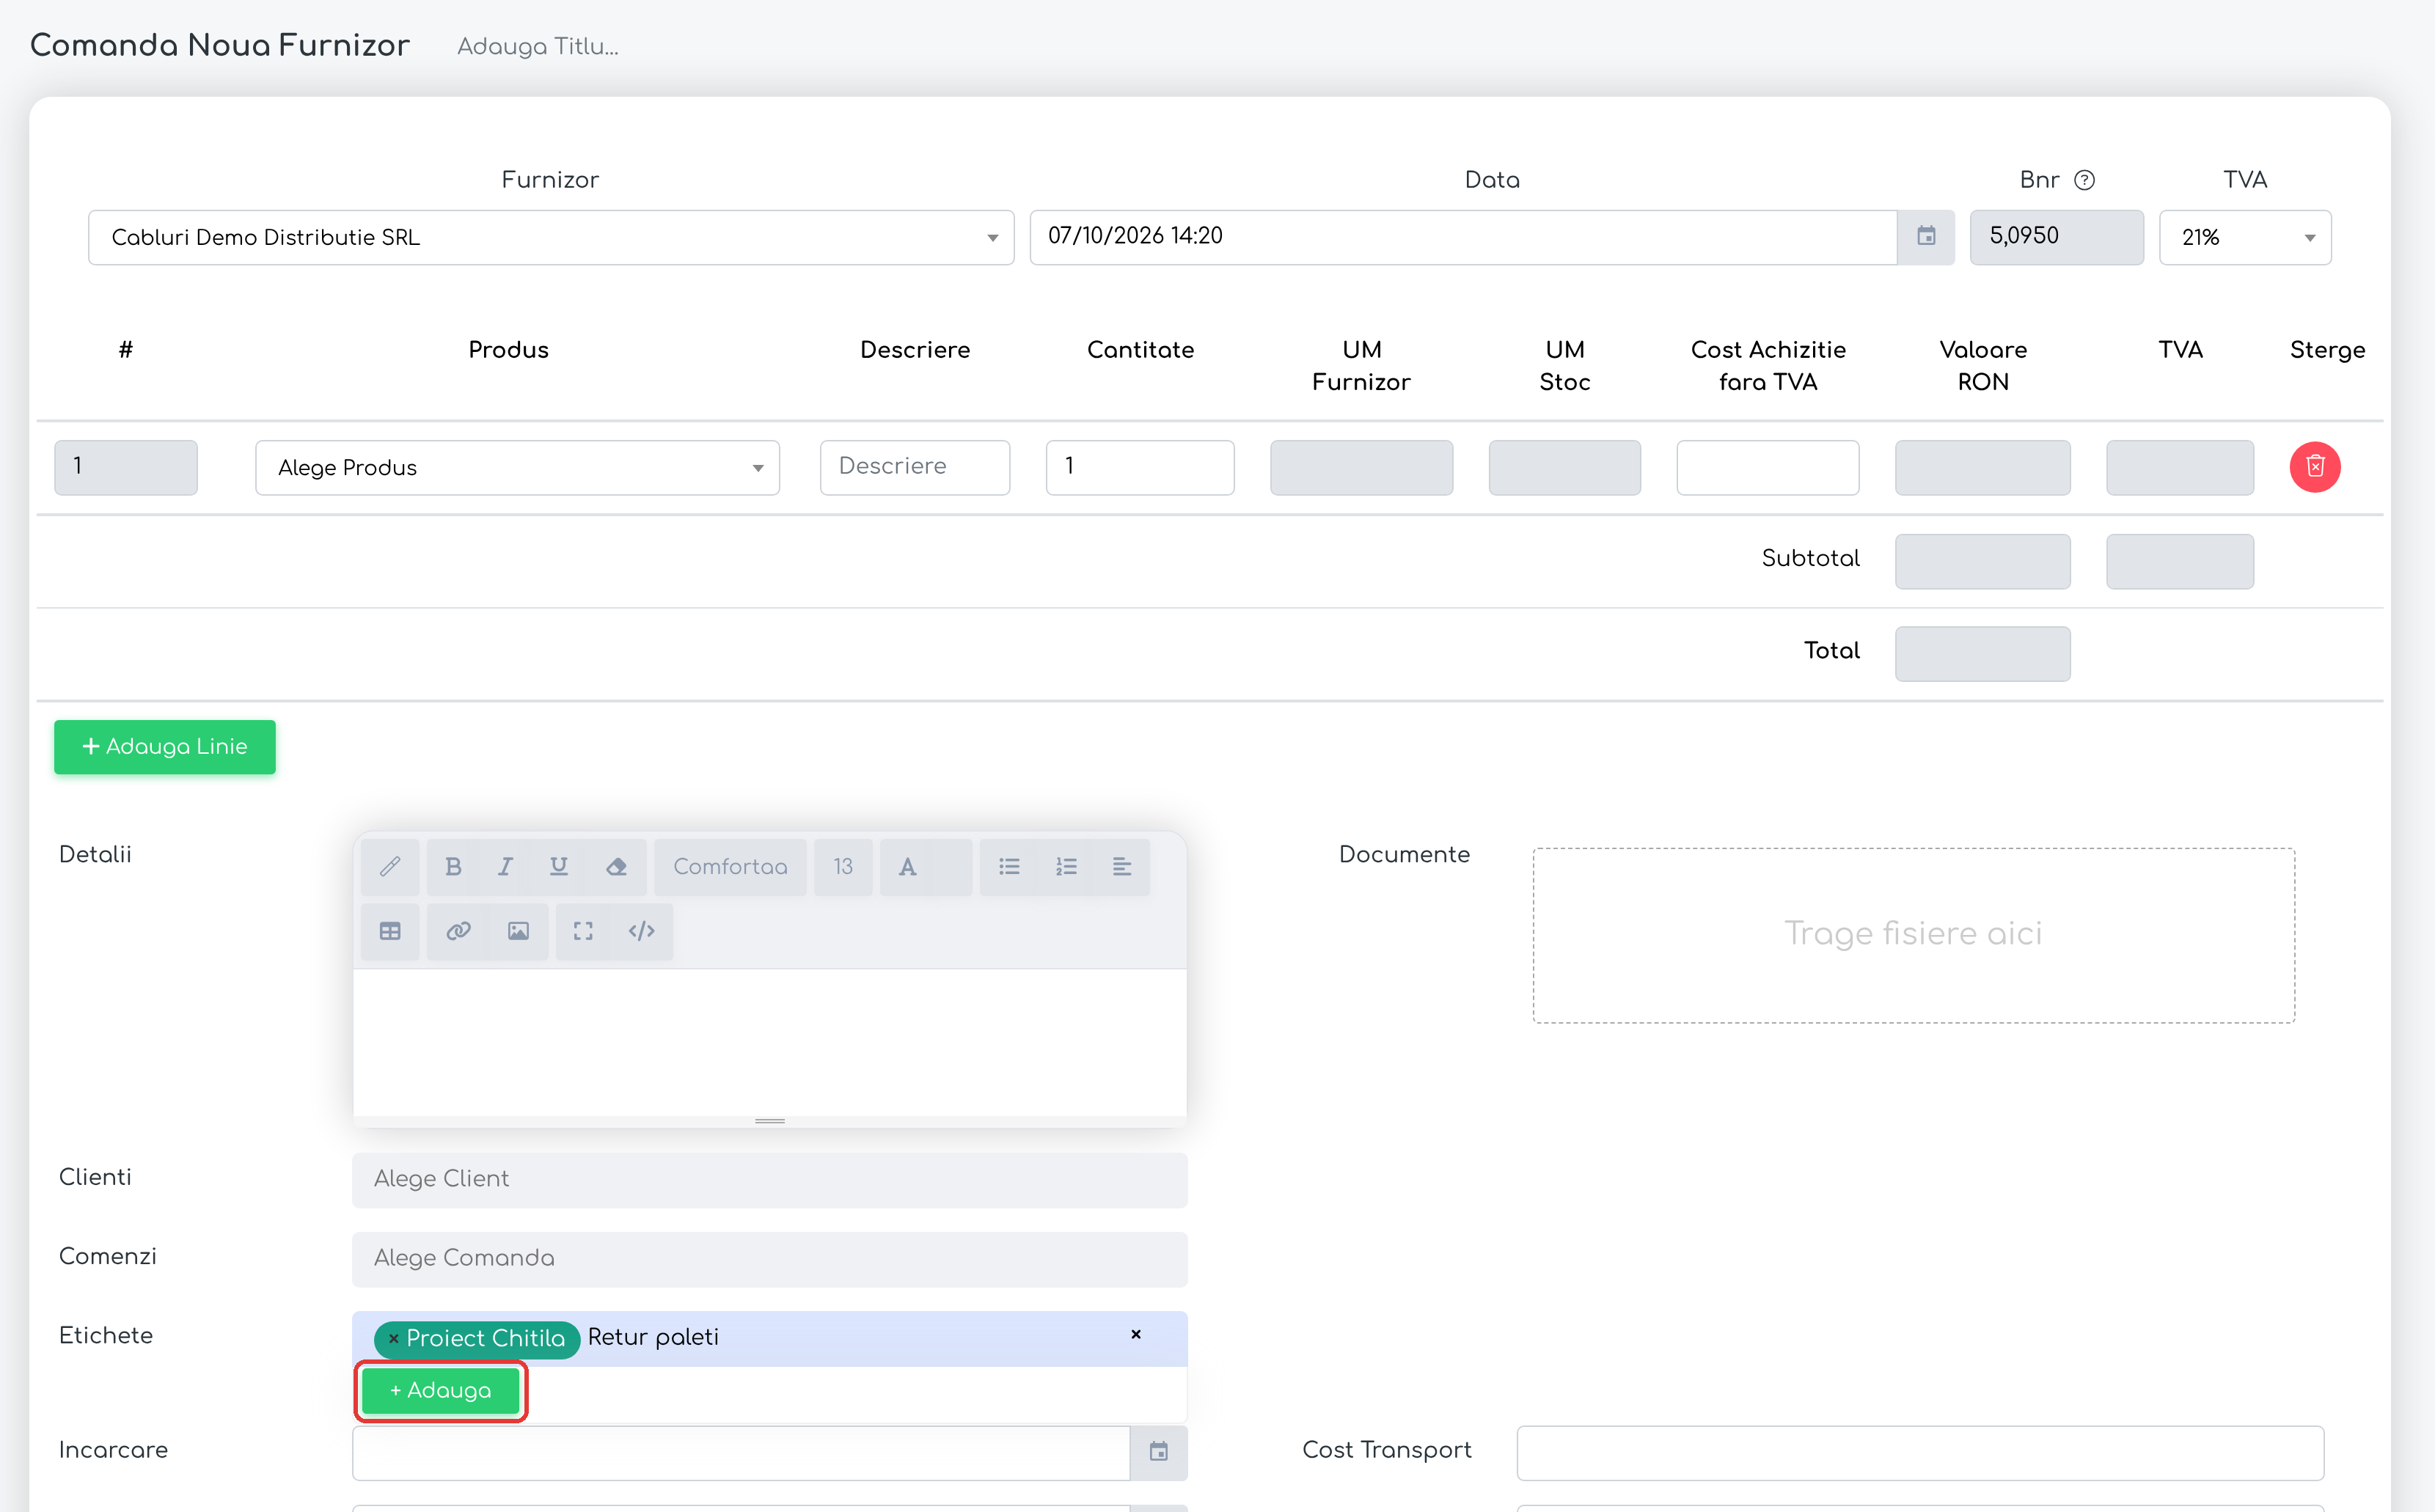Insert a table in the editor
The width and height of the screenshot is (2435, 1512).
[390, 931]
